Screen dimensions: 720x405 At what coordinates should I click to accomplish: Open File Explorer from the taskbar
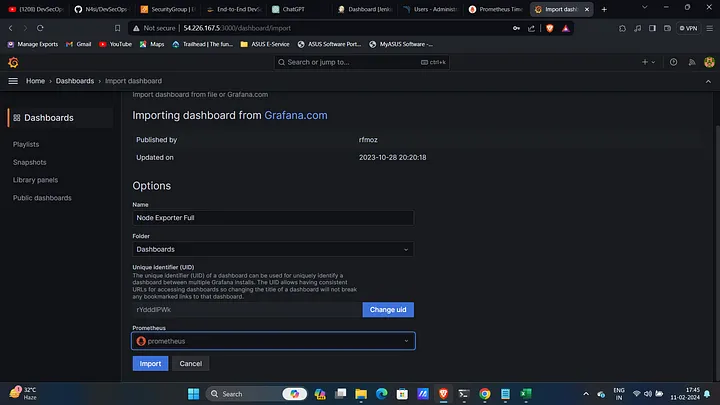coord(361,394)
